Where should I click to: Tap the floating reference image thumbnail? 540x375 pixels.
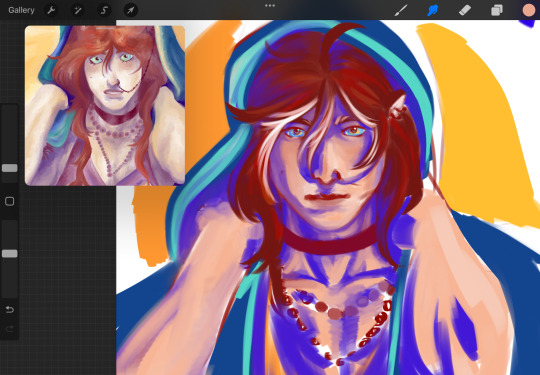(x=105, y=105)
